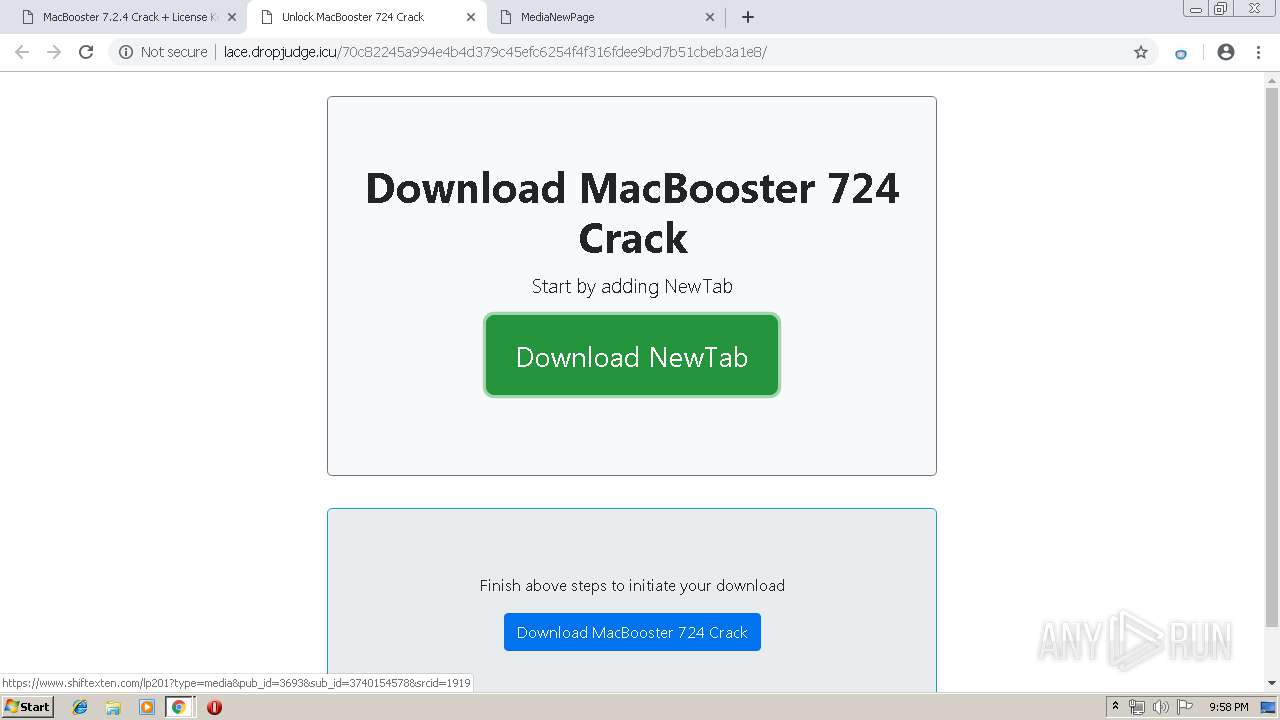
Task: Click the page vertical scrollbar thumb
Action: 1272,355
